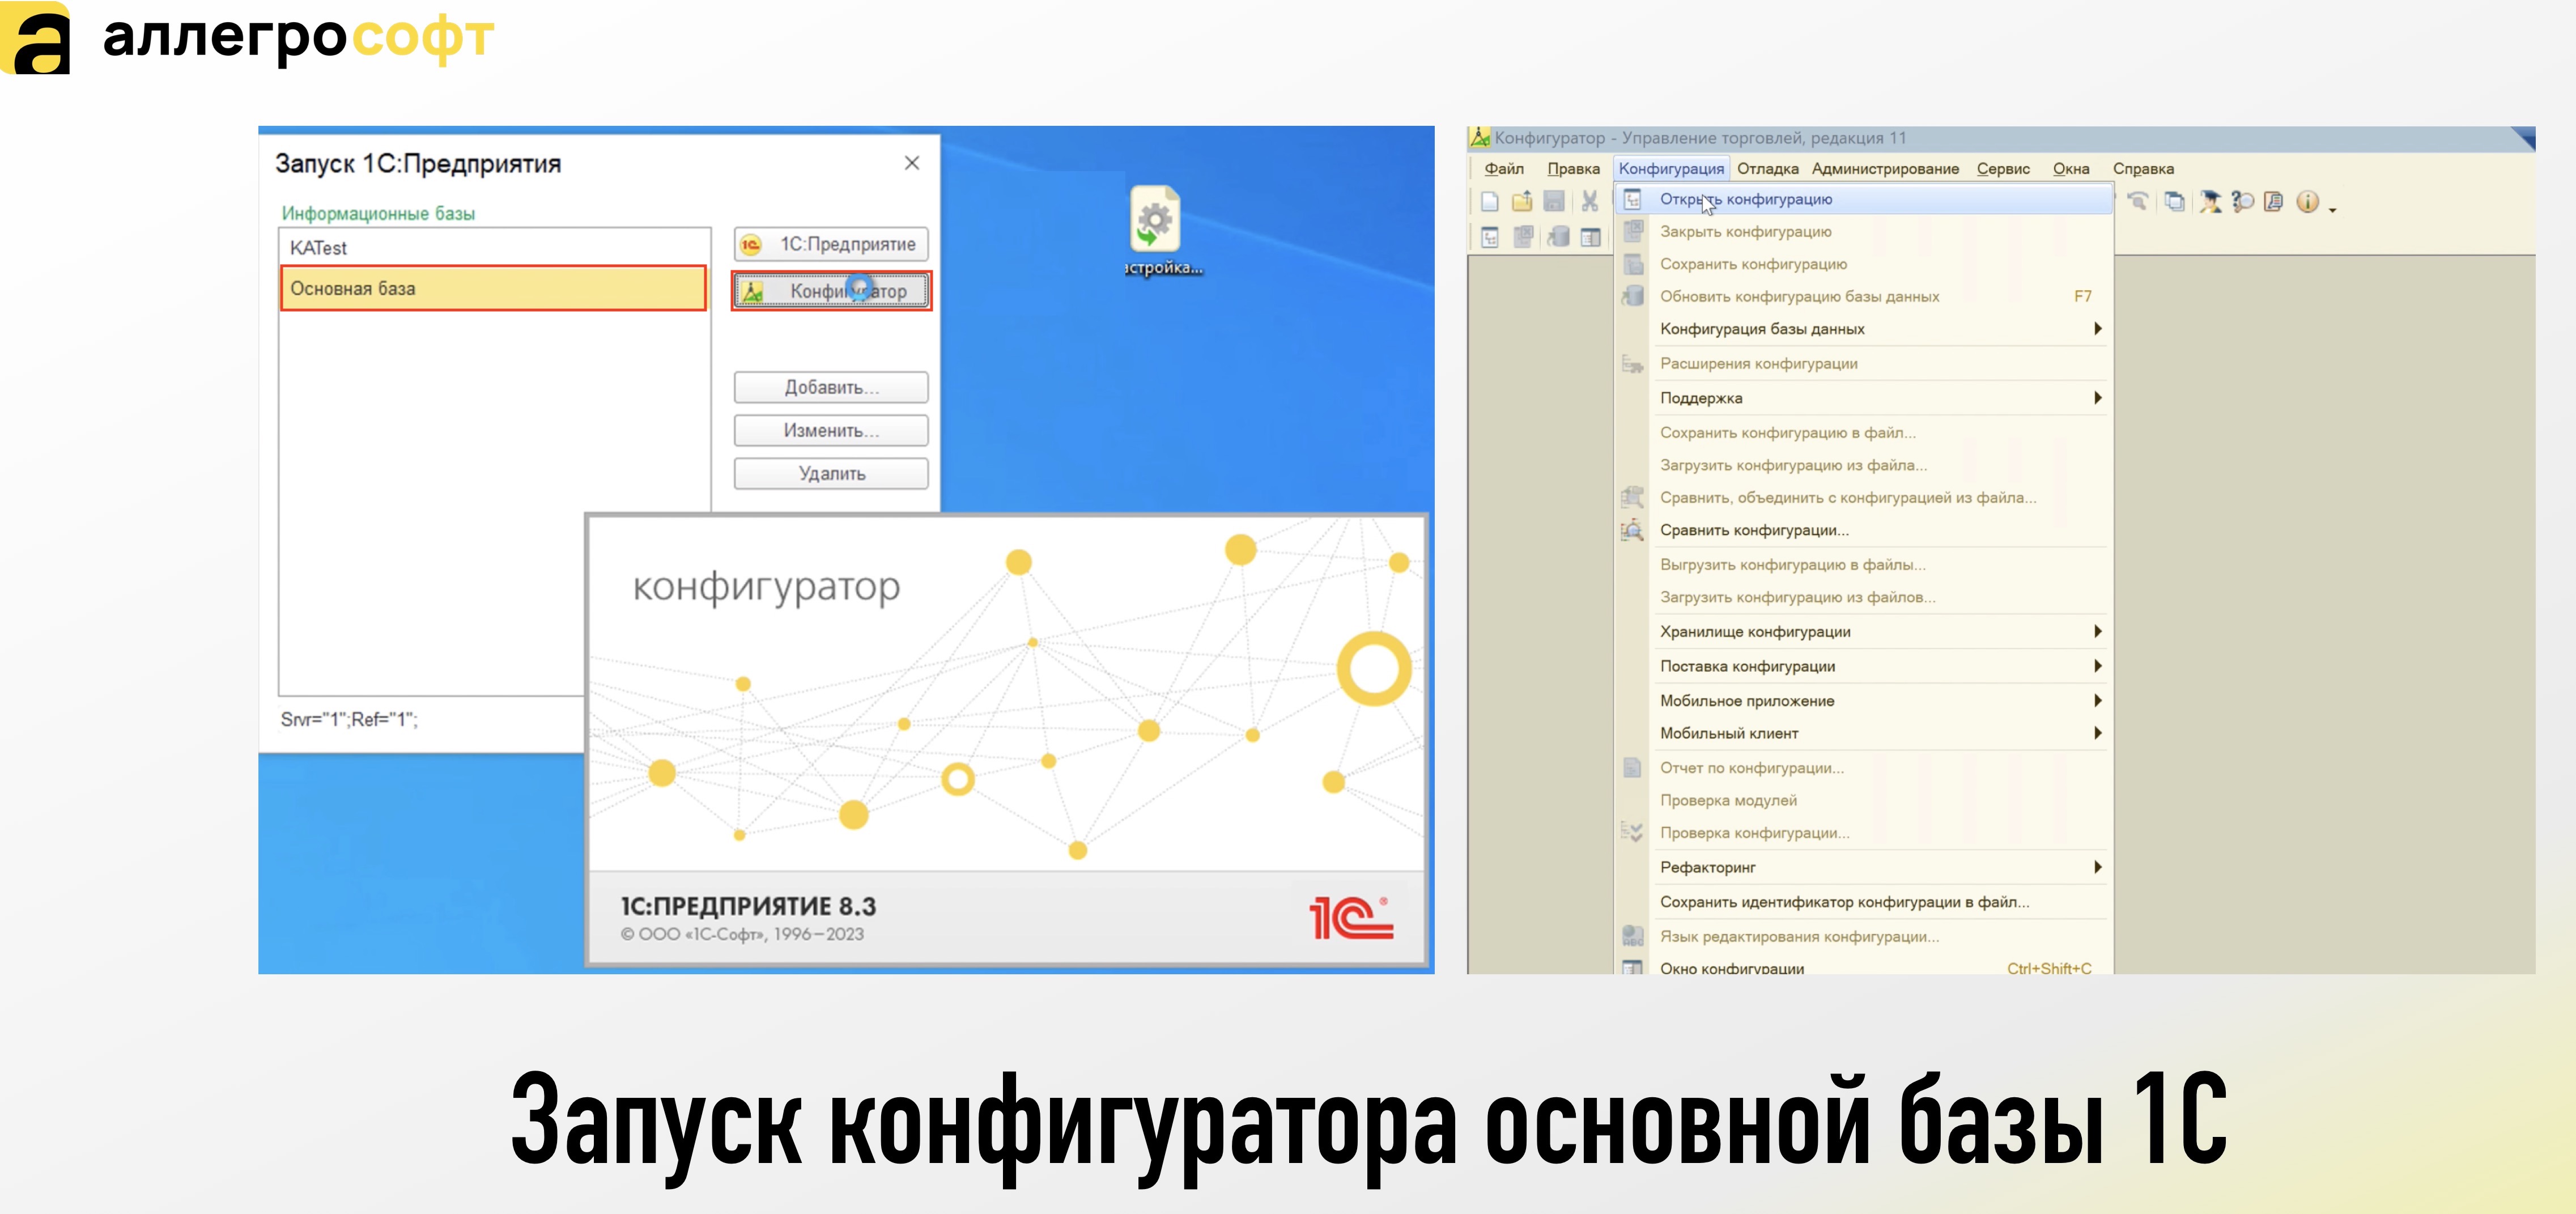2576x1214 pixels.
Task: Choose Окно конфигурации menu entry
Action: click(1865, 967)
